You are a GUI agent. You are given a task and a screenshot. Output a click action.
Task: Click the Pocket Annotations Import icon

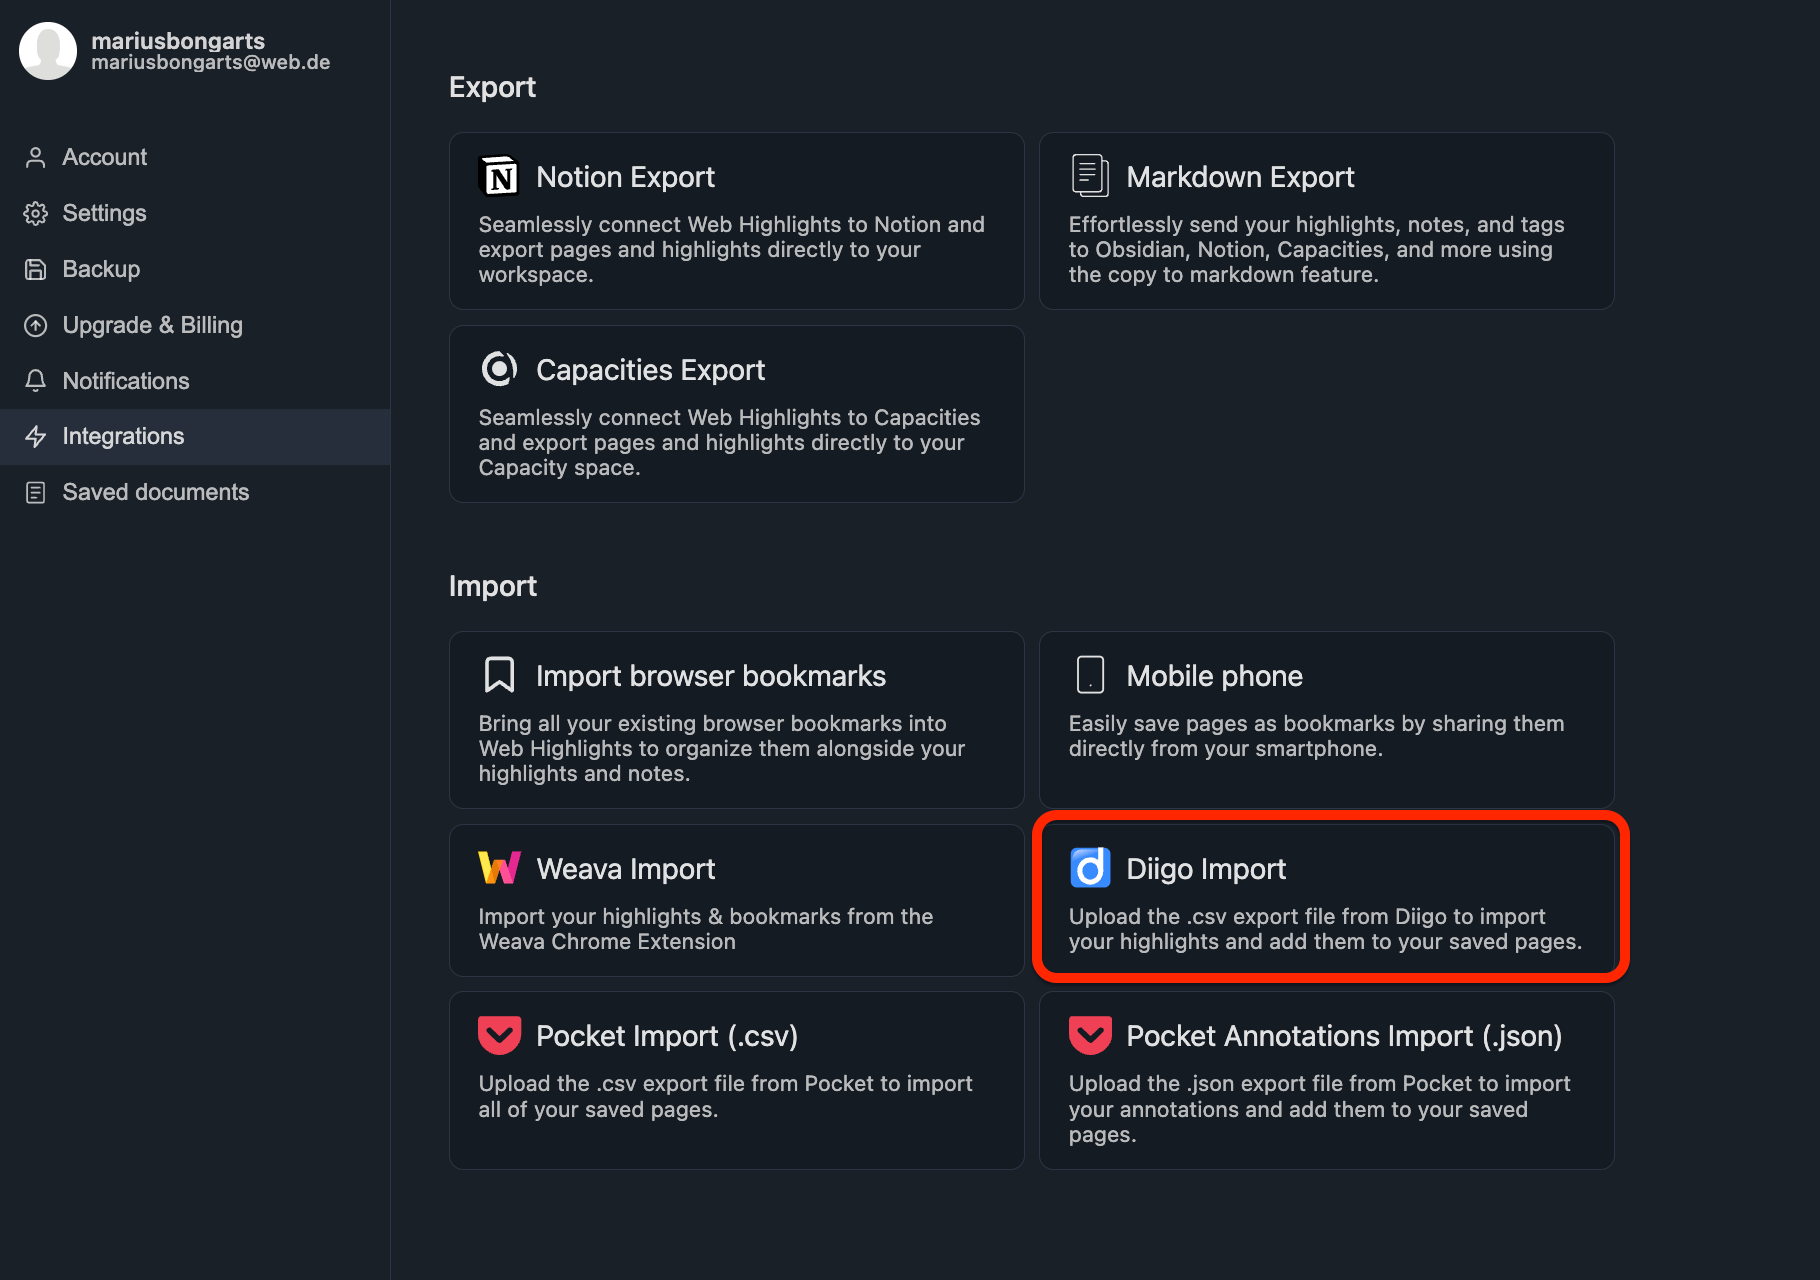pos(1090,1035)
